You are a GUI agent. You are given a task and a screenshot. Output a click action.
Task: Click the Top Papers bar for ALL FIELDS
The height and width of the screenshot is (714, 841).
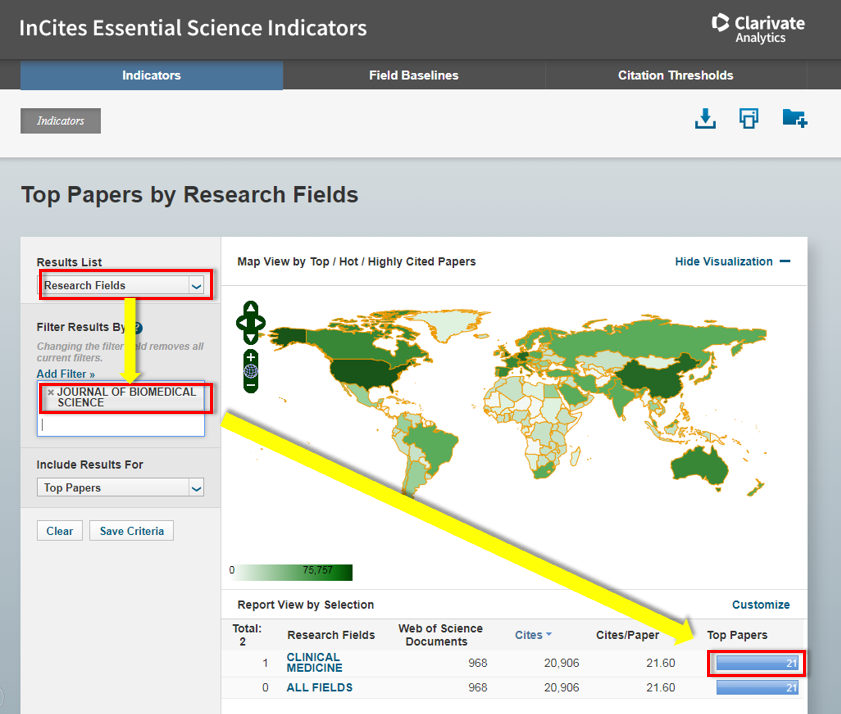[757, 687]
